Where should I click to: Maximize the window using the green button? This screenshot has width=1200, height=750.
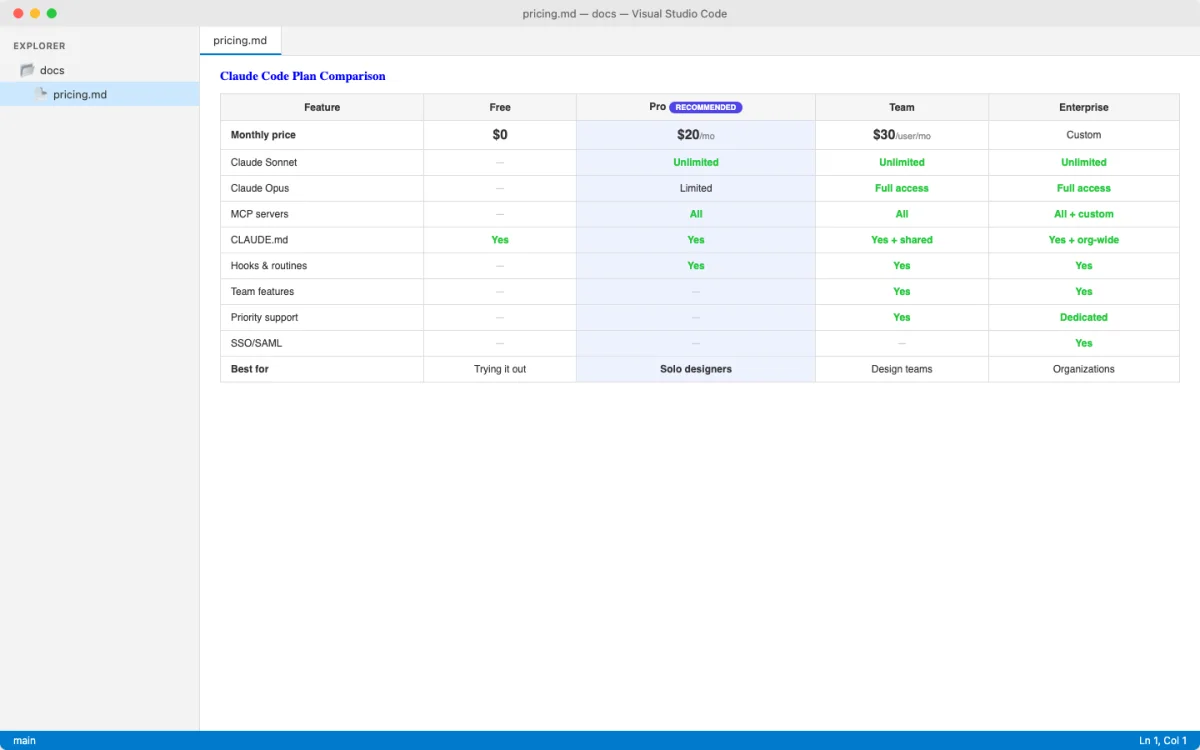52,13
